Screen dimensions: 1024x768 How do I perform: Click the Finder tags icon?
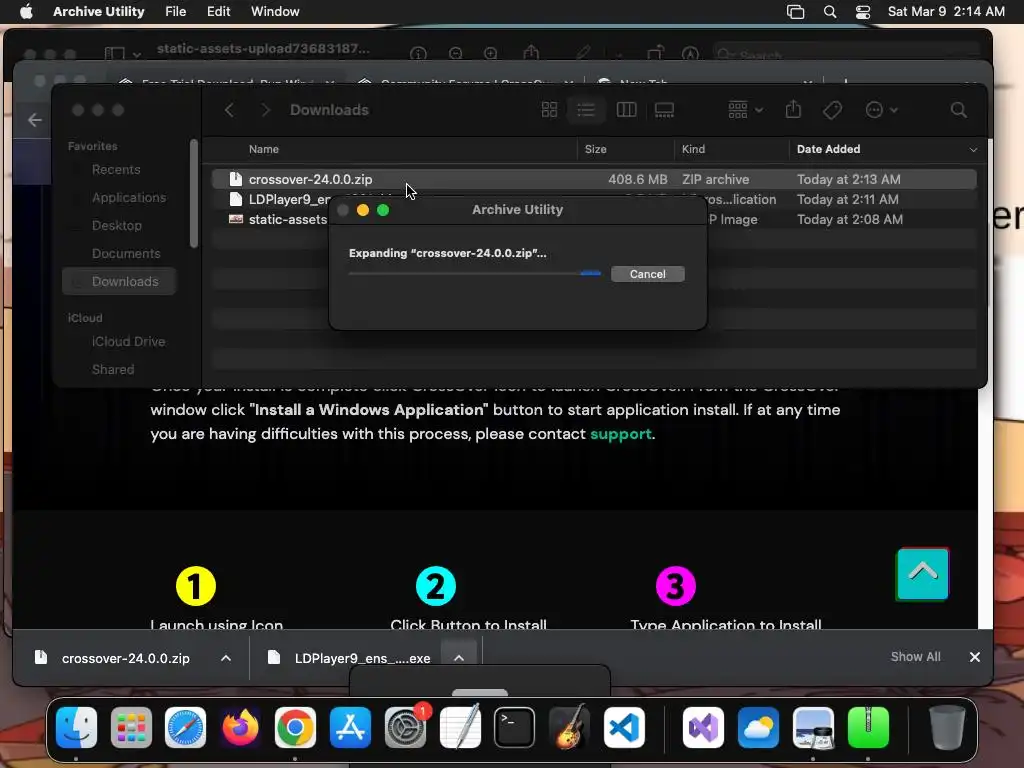click(832, 110)
